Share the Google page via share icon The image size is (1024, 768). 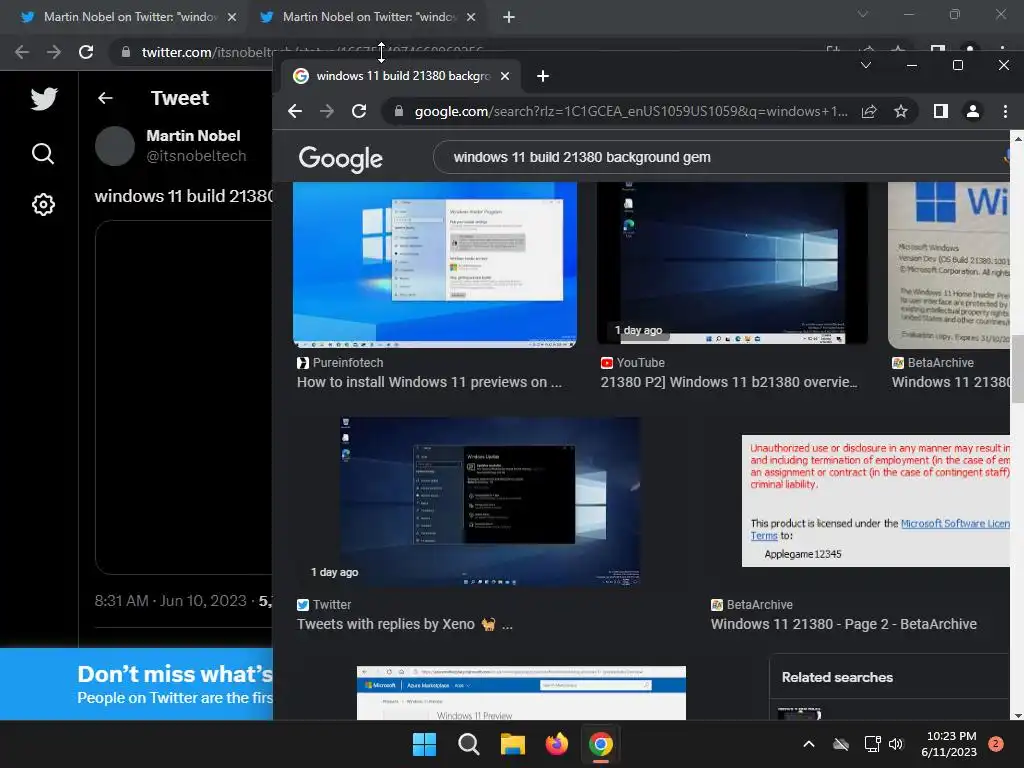click(869, 112)
